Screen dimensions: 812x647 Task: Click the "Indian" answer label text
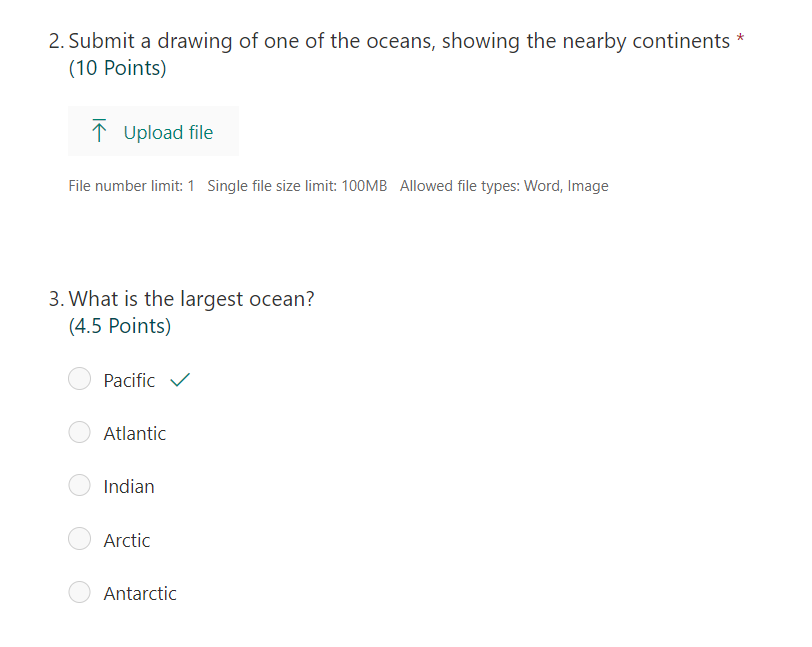(x=129, y=487)
